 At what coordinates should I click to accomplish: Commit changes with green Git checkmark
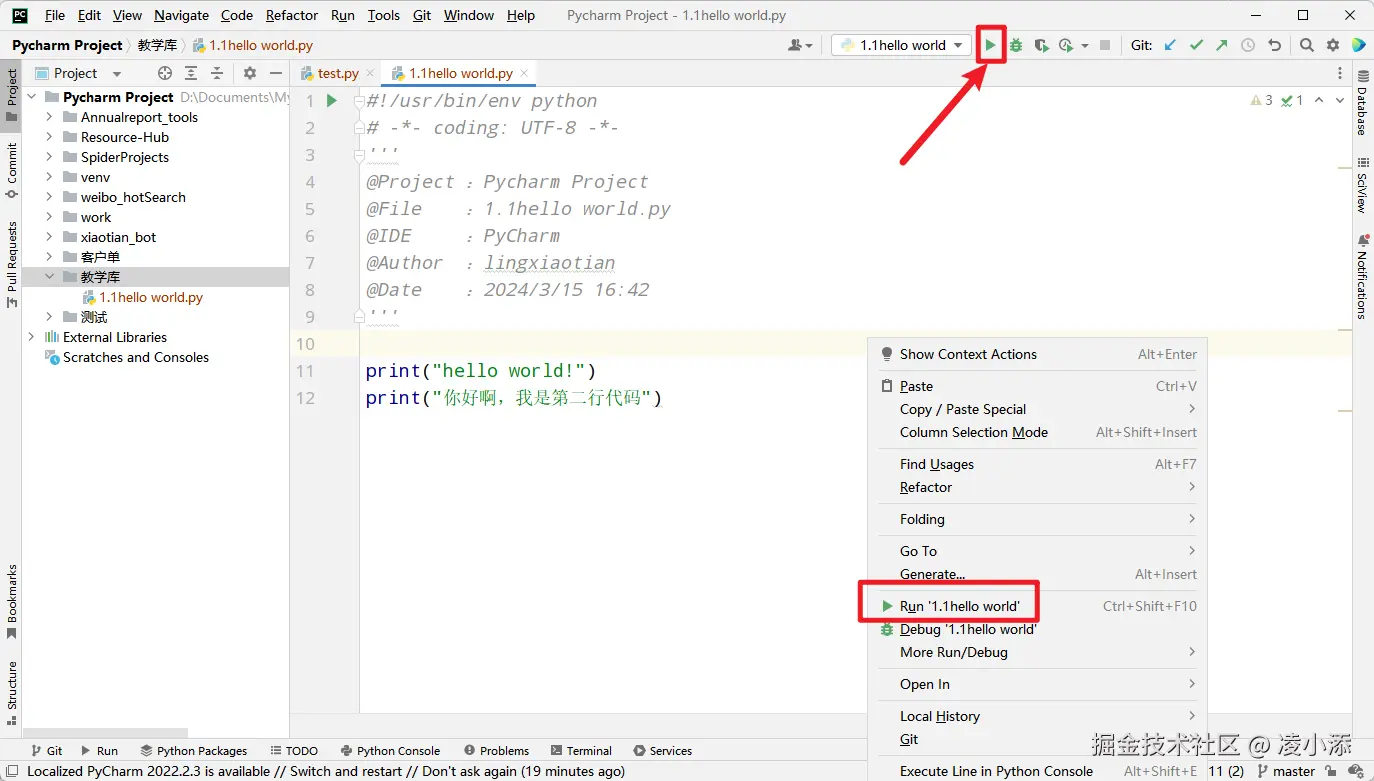[1196, 45]
